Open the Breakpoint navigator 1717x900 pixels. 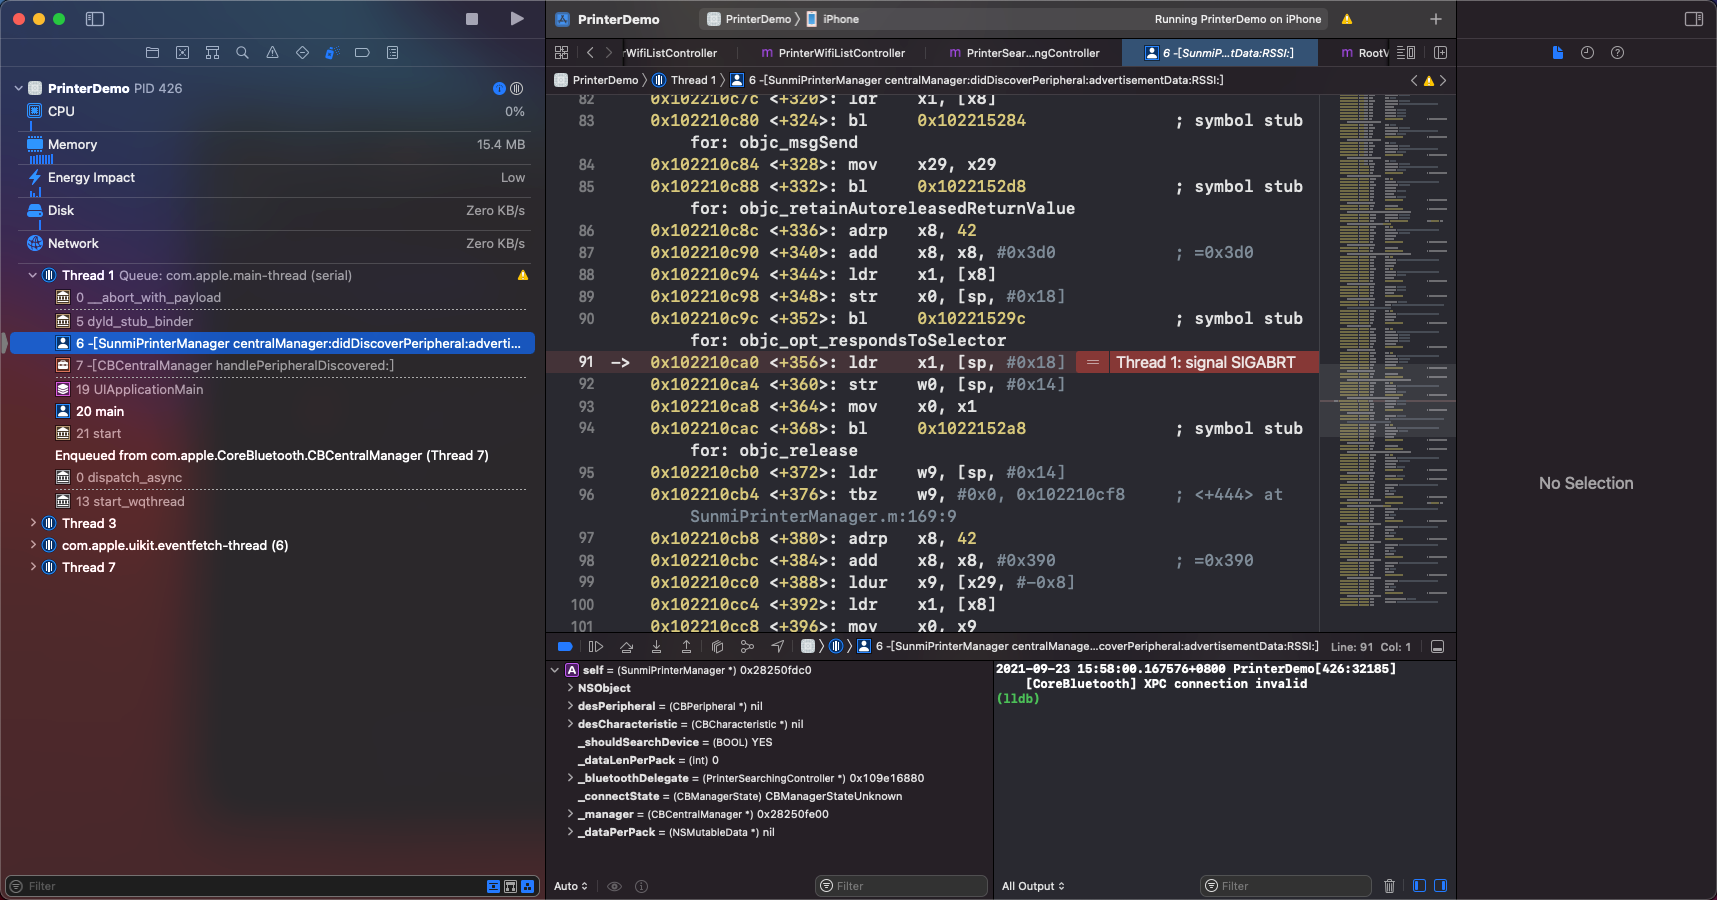pyautogui.click(x=362, y=53)
